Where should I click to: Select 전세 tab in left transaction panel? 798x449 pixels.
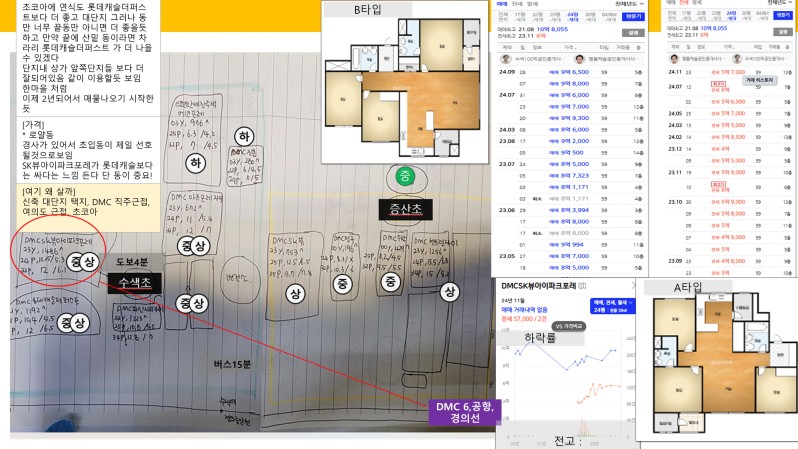coord(517,4)
